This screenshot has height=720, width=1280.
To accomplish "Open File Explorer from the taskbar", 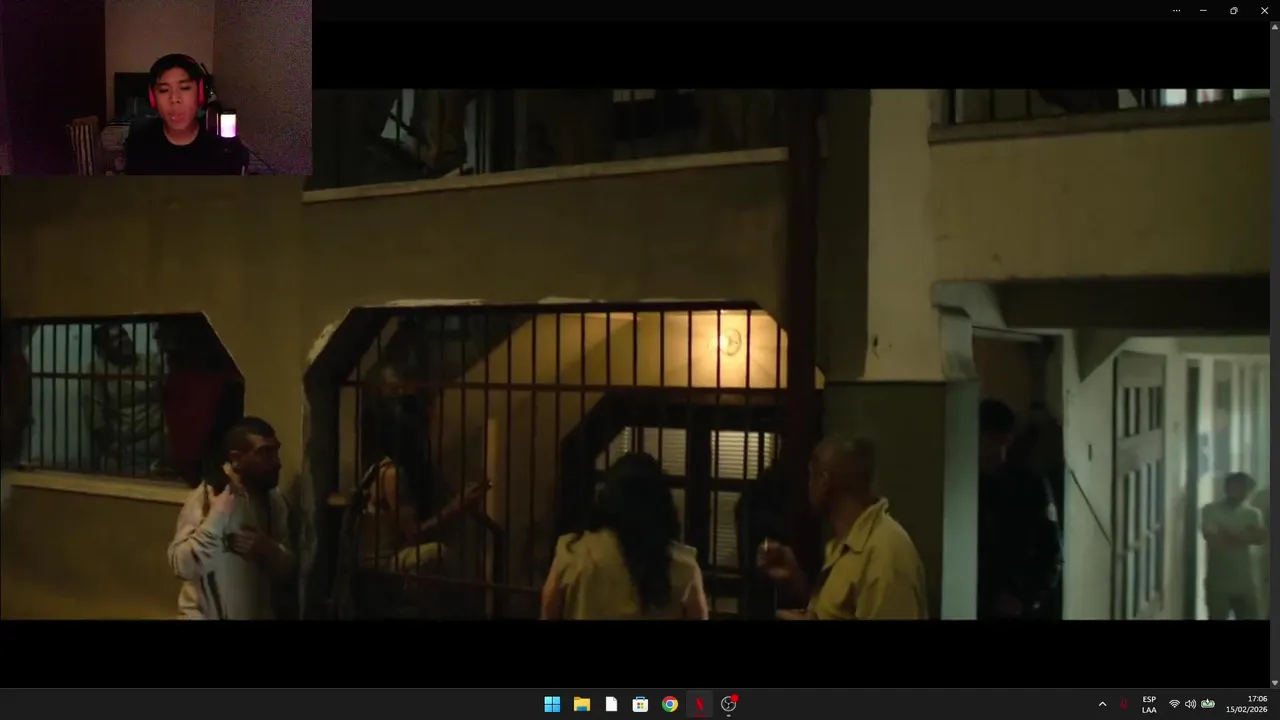I will pyautogui.click(x=581, y=704).
